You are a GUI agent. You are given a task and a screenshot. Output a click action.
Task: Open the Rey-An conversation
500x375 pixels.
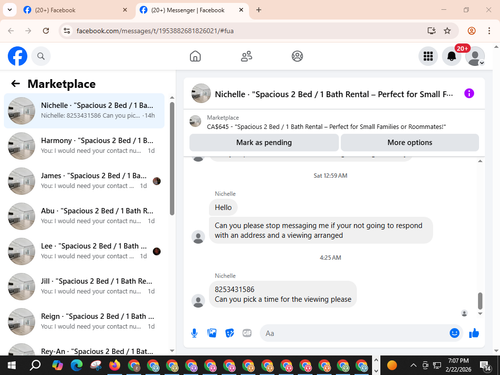pyautogui.click(x=84, y=349)
